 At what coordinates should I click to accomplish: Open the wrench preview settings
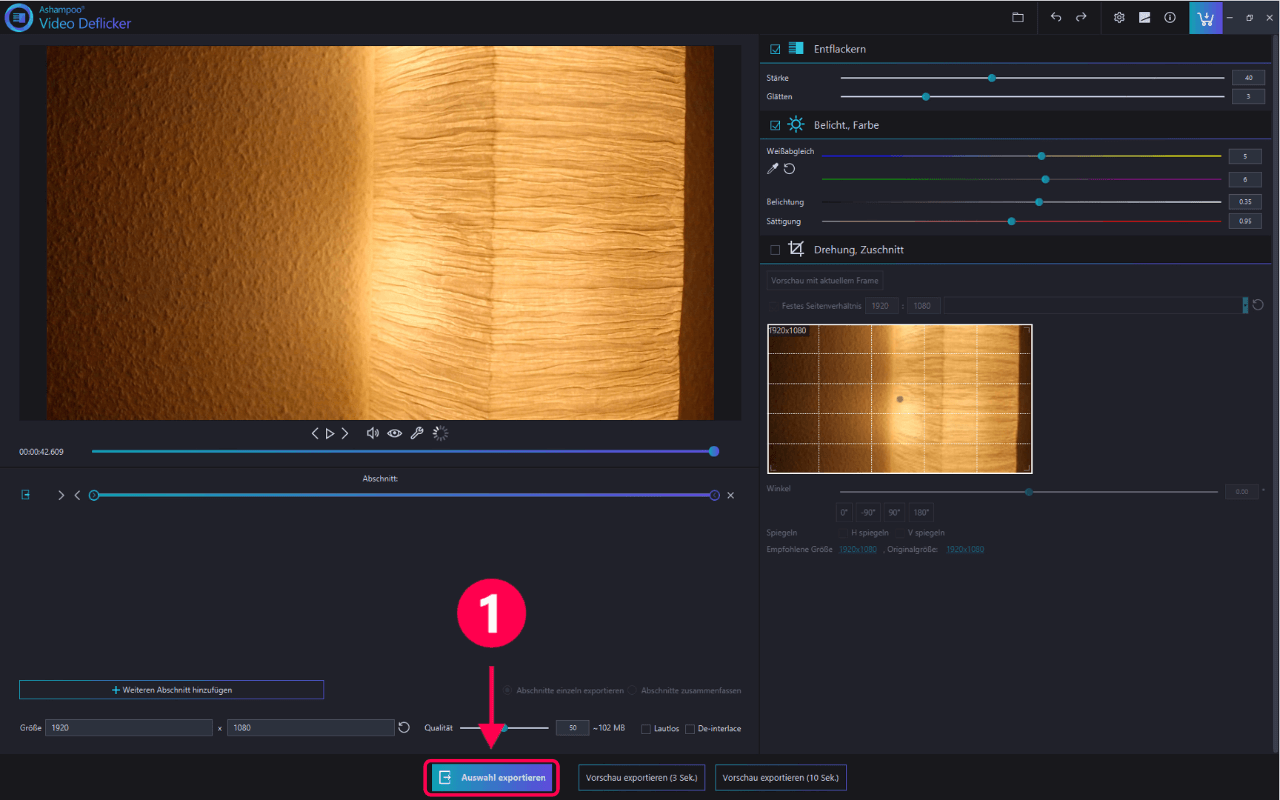[417, 433]
